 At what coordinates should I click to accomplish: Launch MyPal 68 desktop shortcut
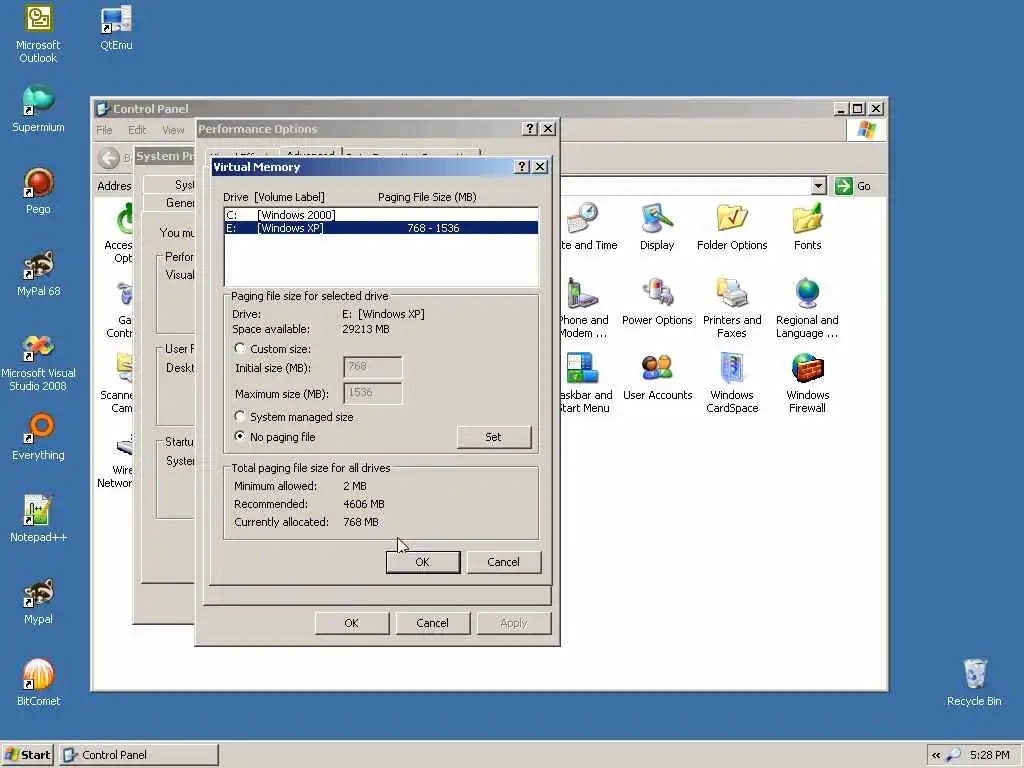pyautogui.click(x=38, y=273)
